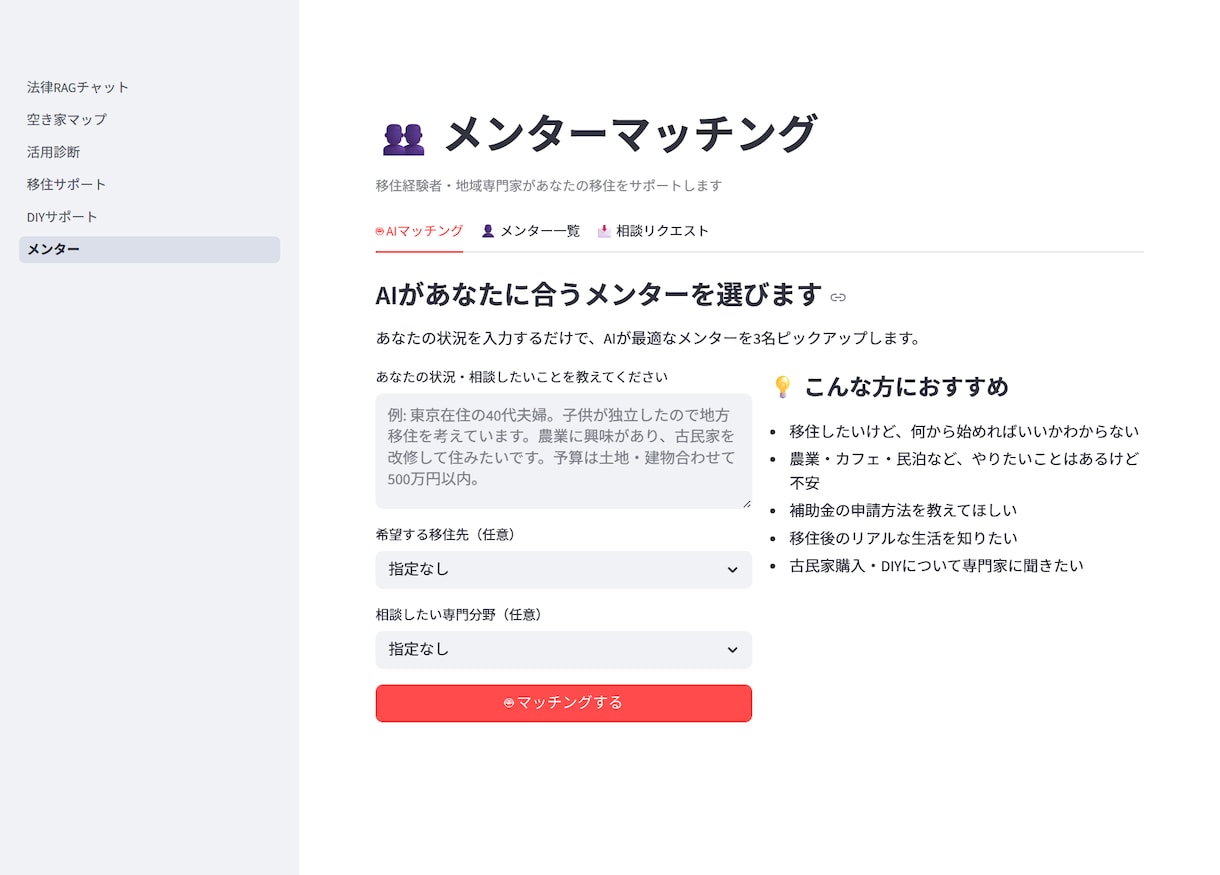Click bullet 移住後のリアルな生活を知りたい
This screenshot has height=875, width=1220.
(x=903, y=538)
